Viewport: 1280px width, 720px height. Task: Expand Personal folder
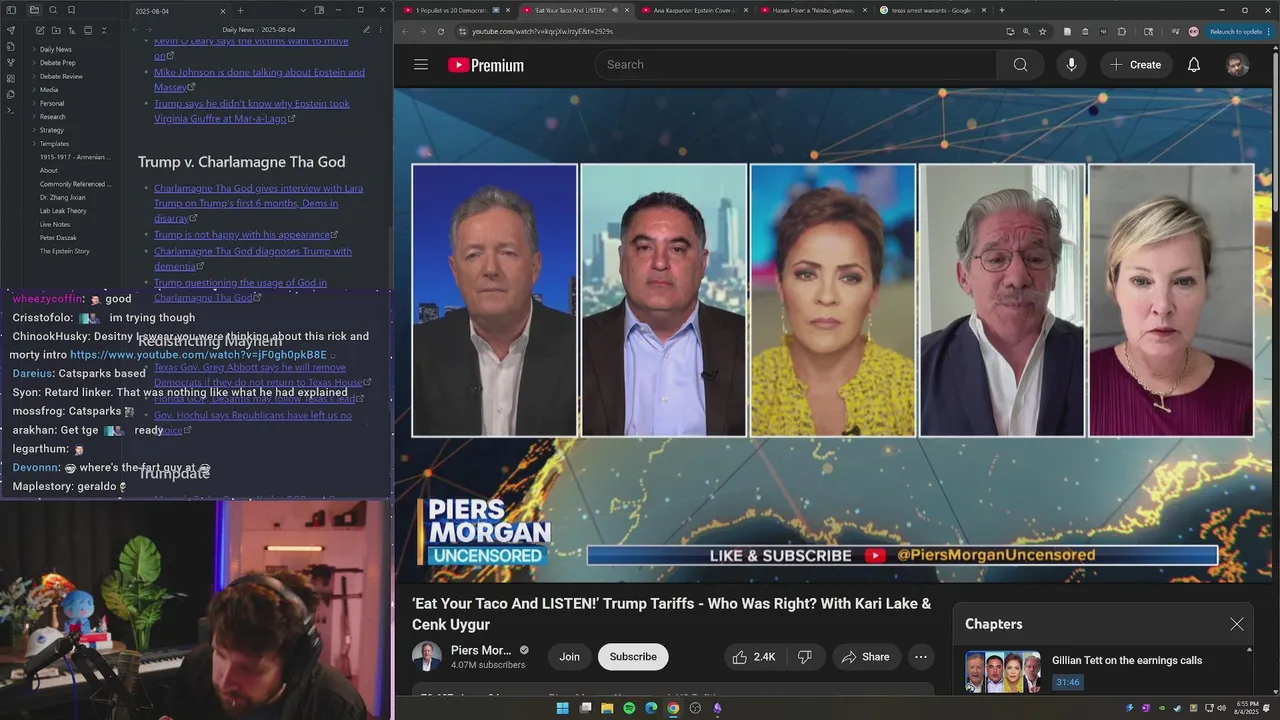[x=51, y=103]
